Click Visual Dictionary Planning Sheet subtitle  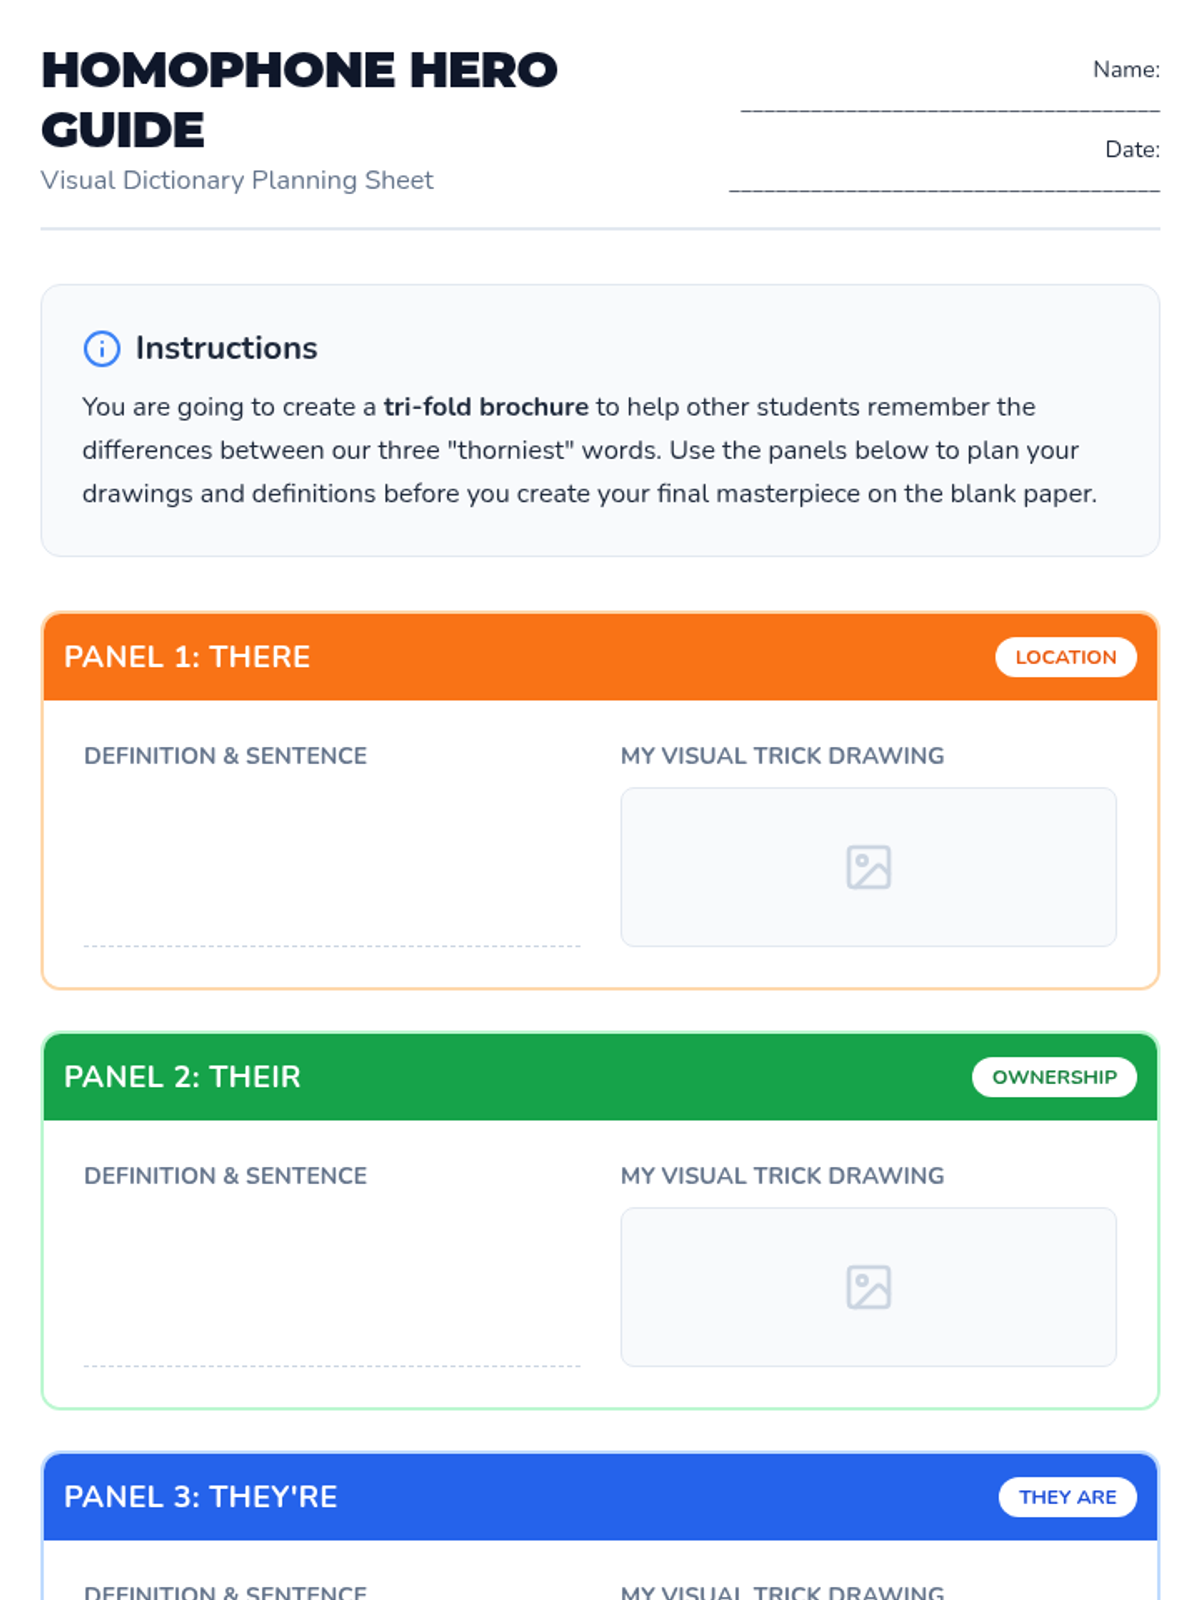237,180
